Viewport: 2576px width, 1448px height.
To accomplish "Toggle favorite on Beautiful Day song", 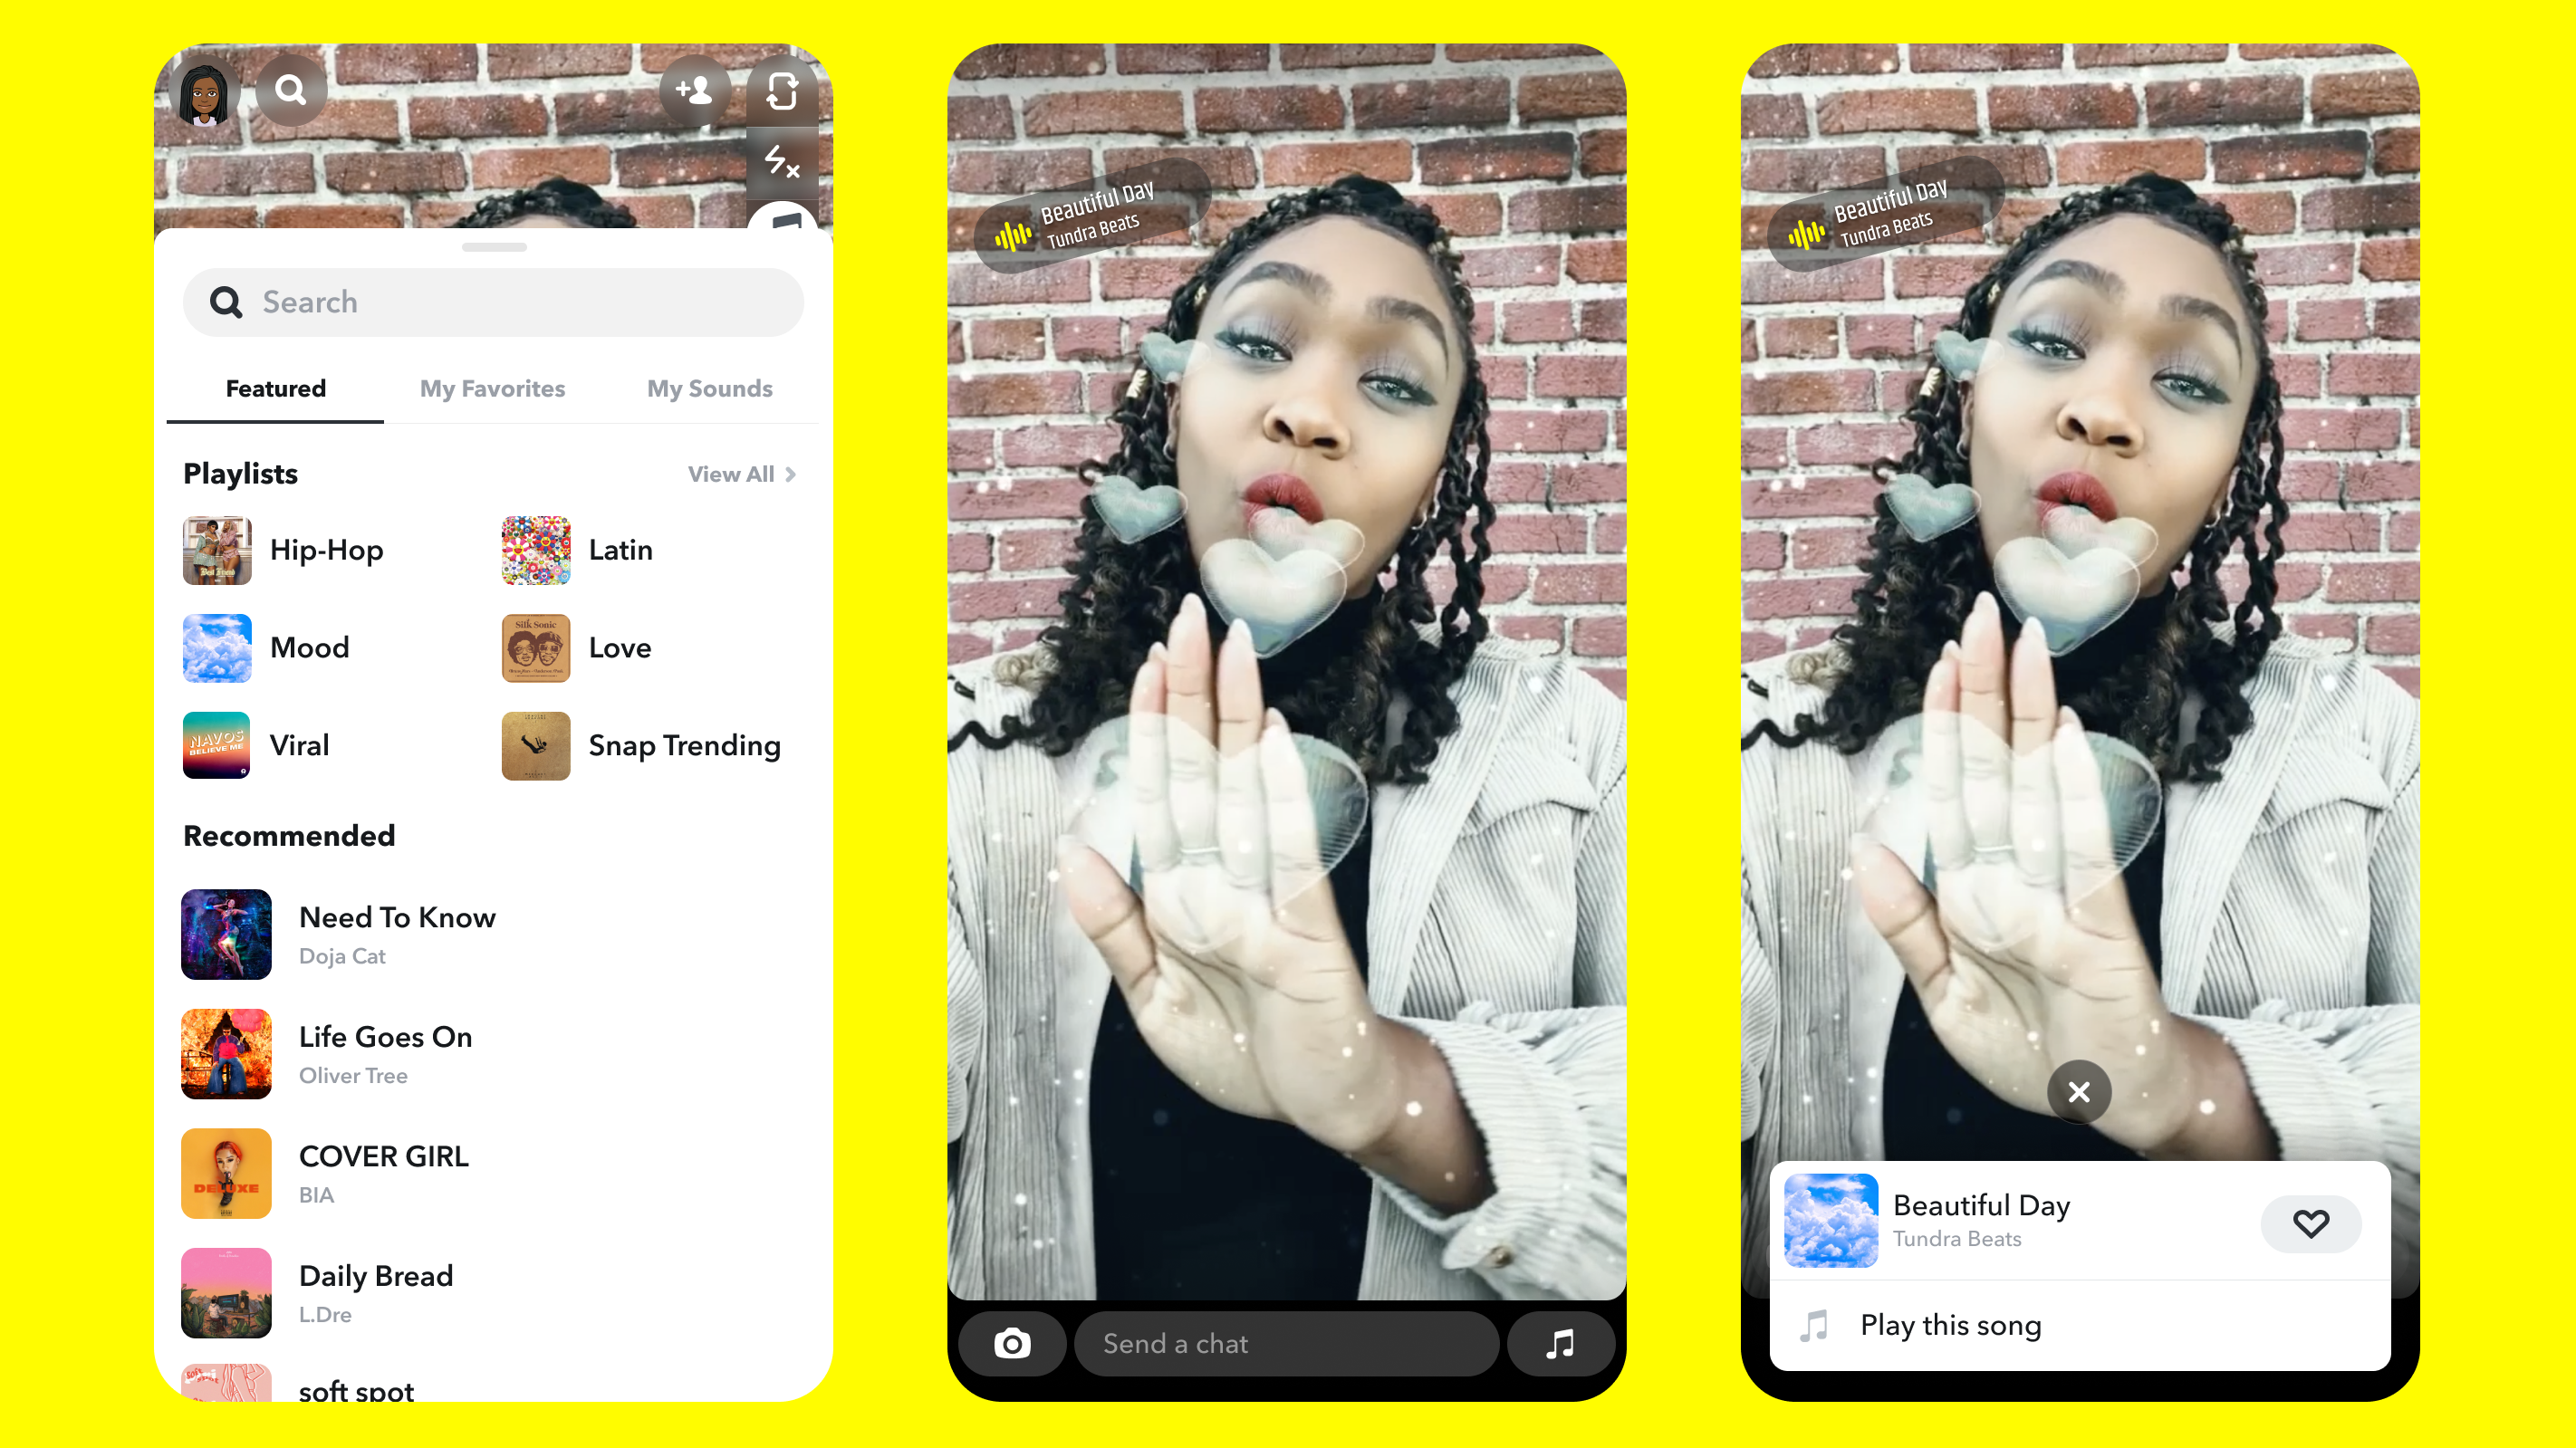I will [x=2312, y=1223].
